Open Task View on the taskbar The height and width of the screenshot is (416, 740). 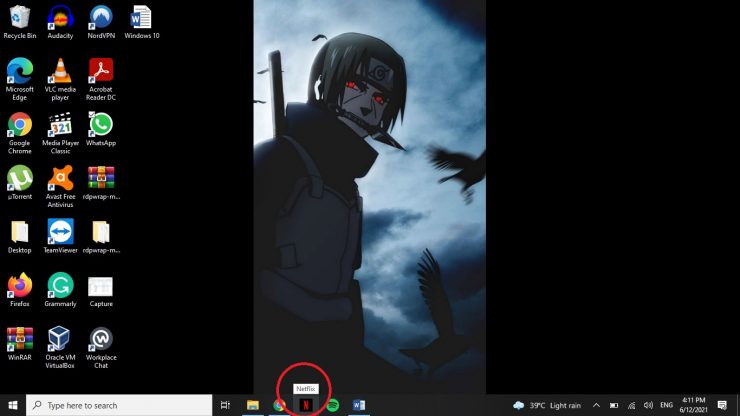click(226, 405)
